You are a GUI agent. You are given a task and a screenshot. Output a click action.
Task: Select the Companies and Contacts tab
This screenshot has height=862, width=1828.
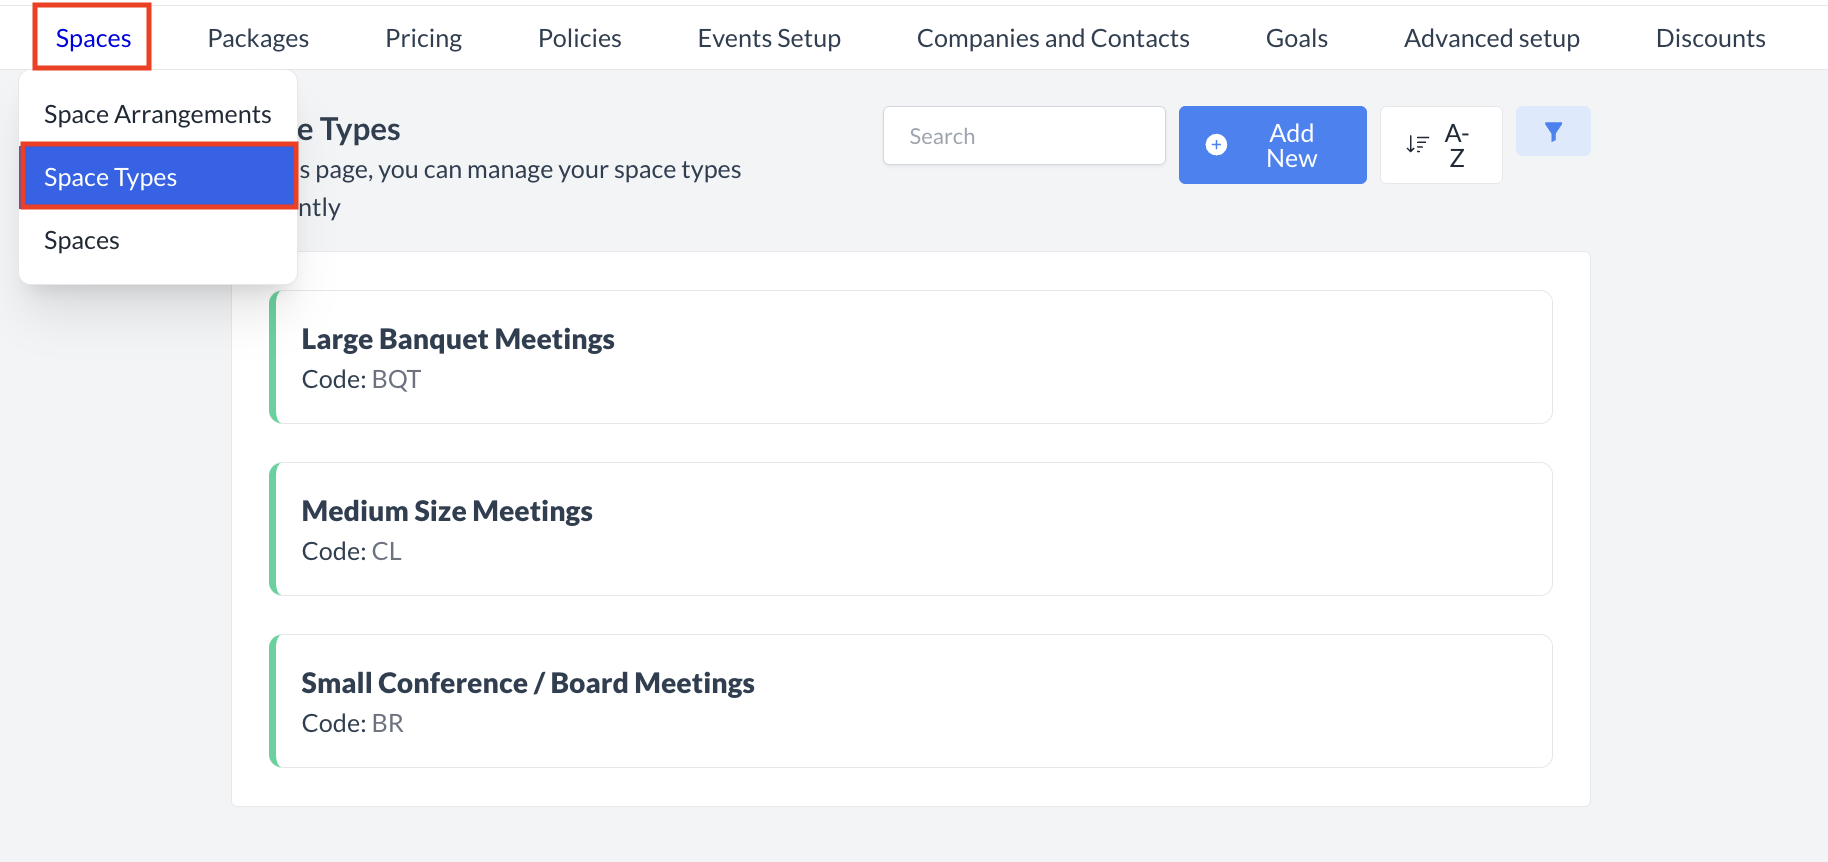pos(1052,38)
